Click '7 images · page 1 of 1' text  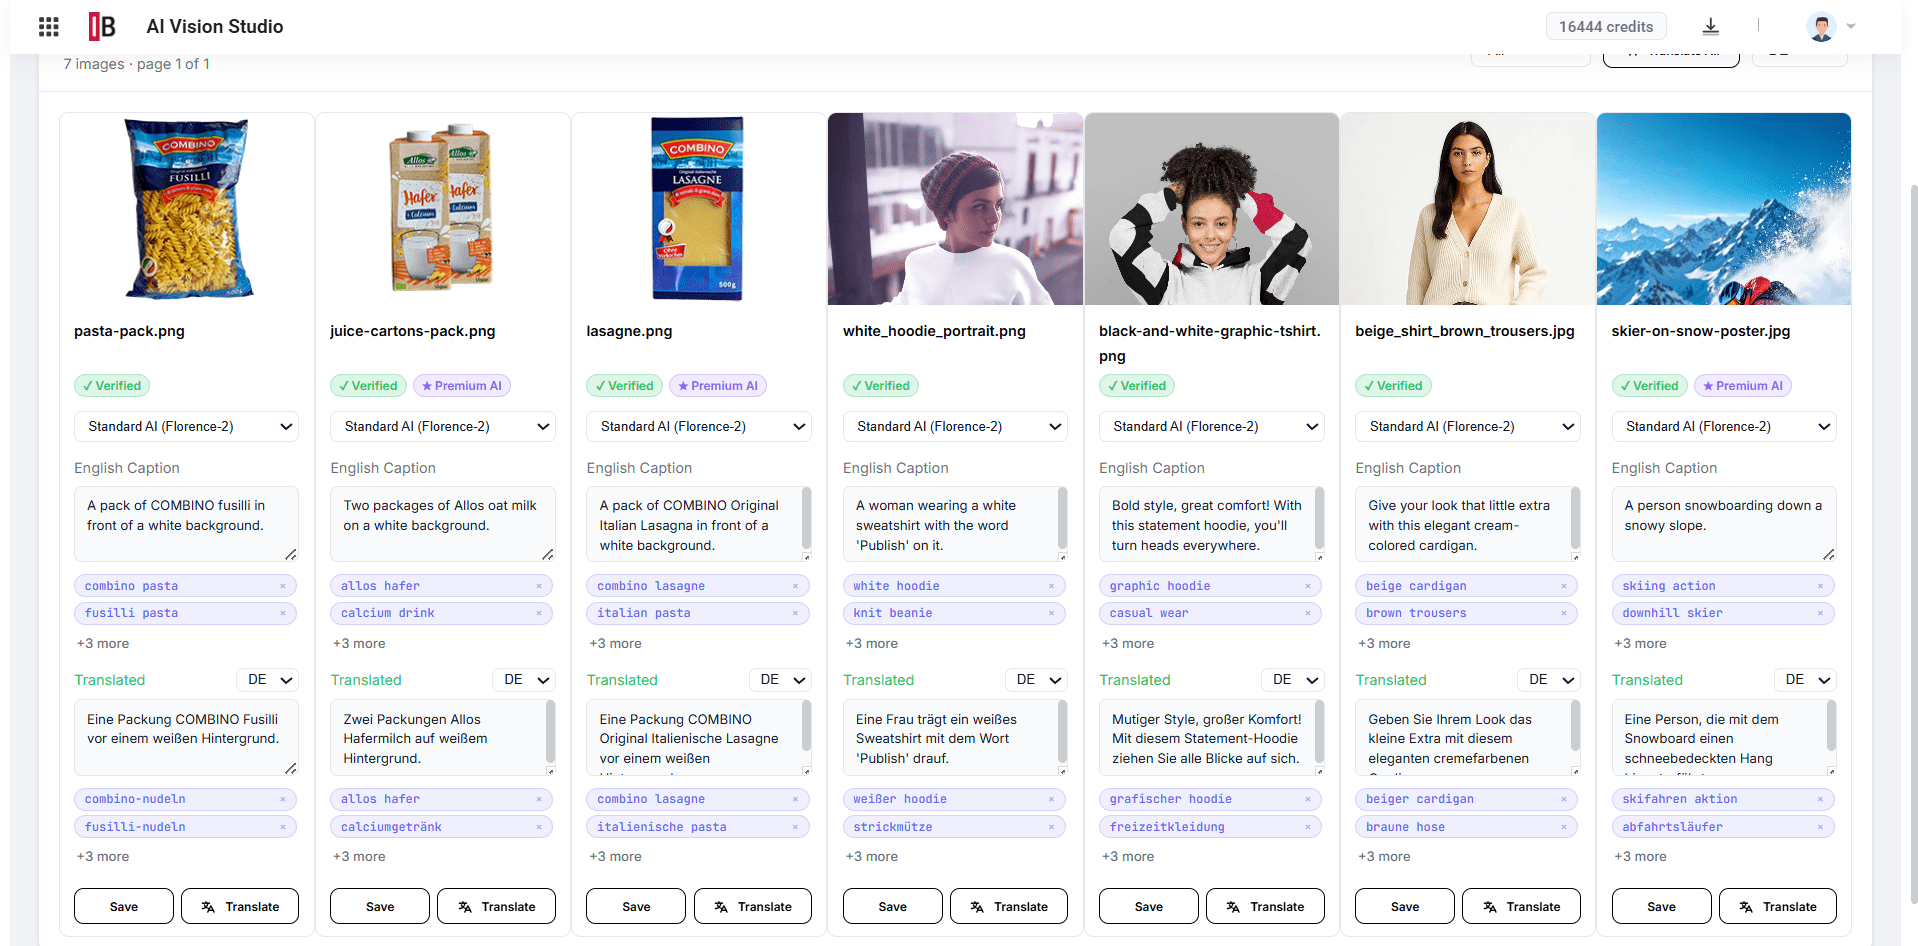(137, 64)
